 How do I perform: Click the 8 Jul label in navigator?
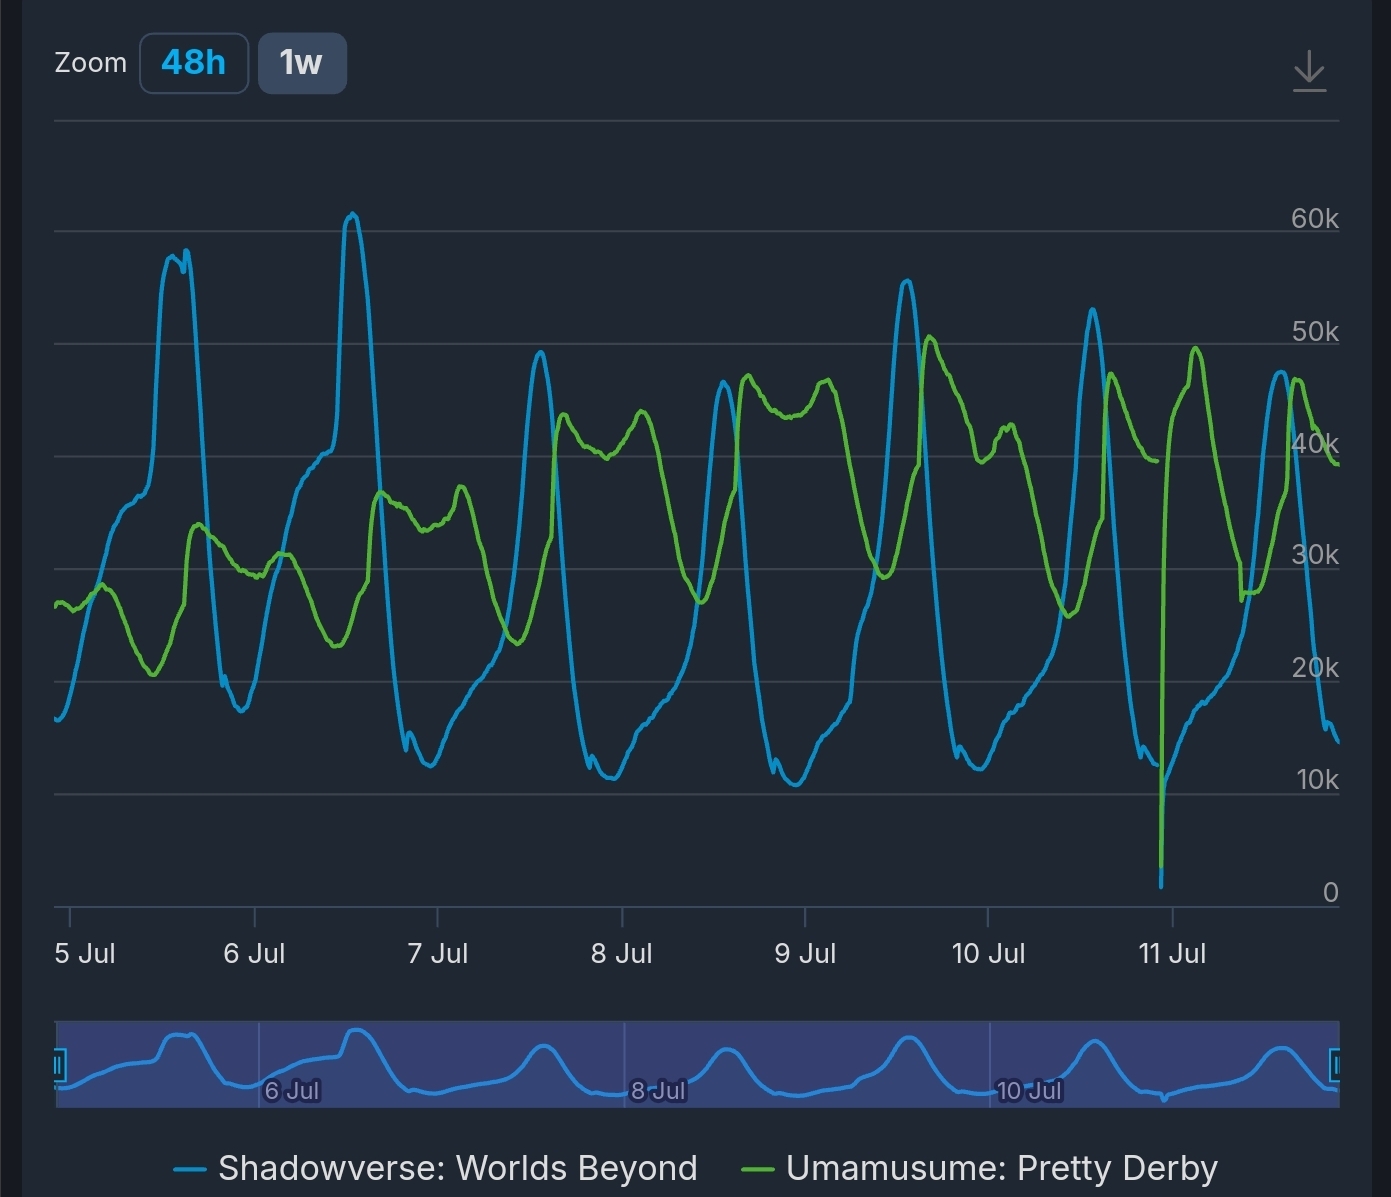point(658,1090)
